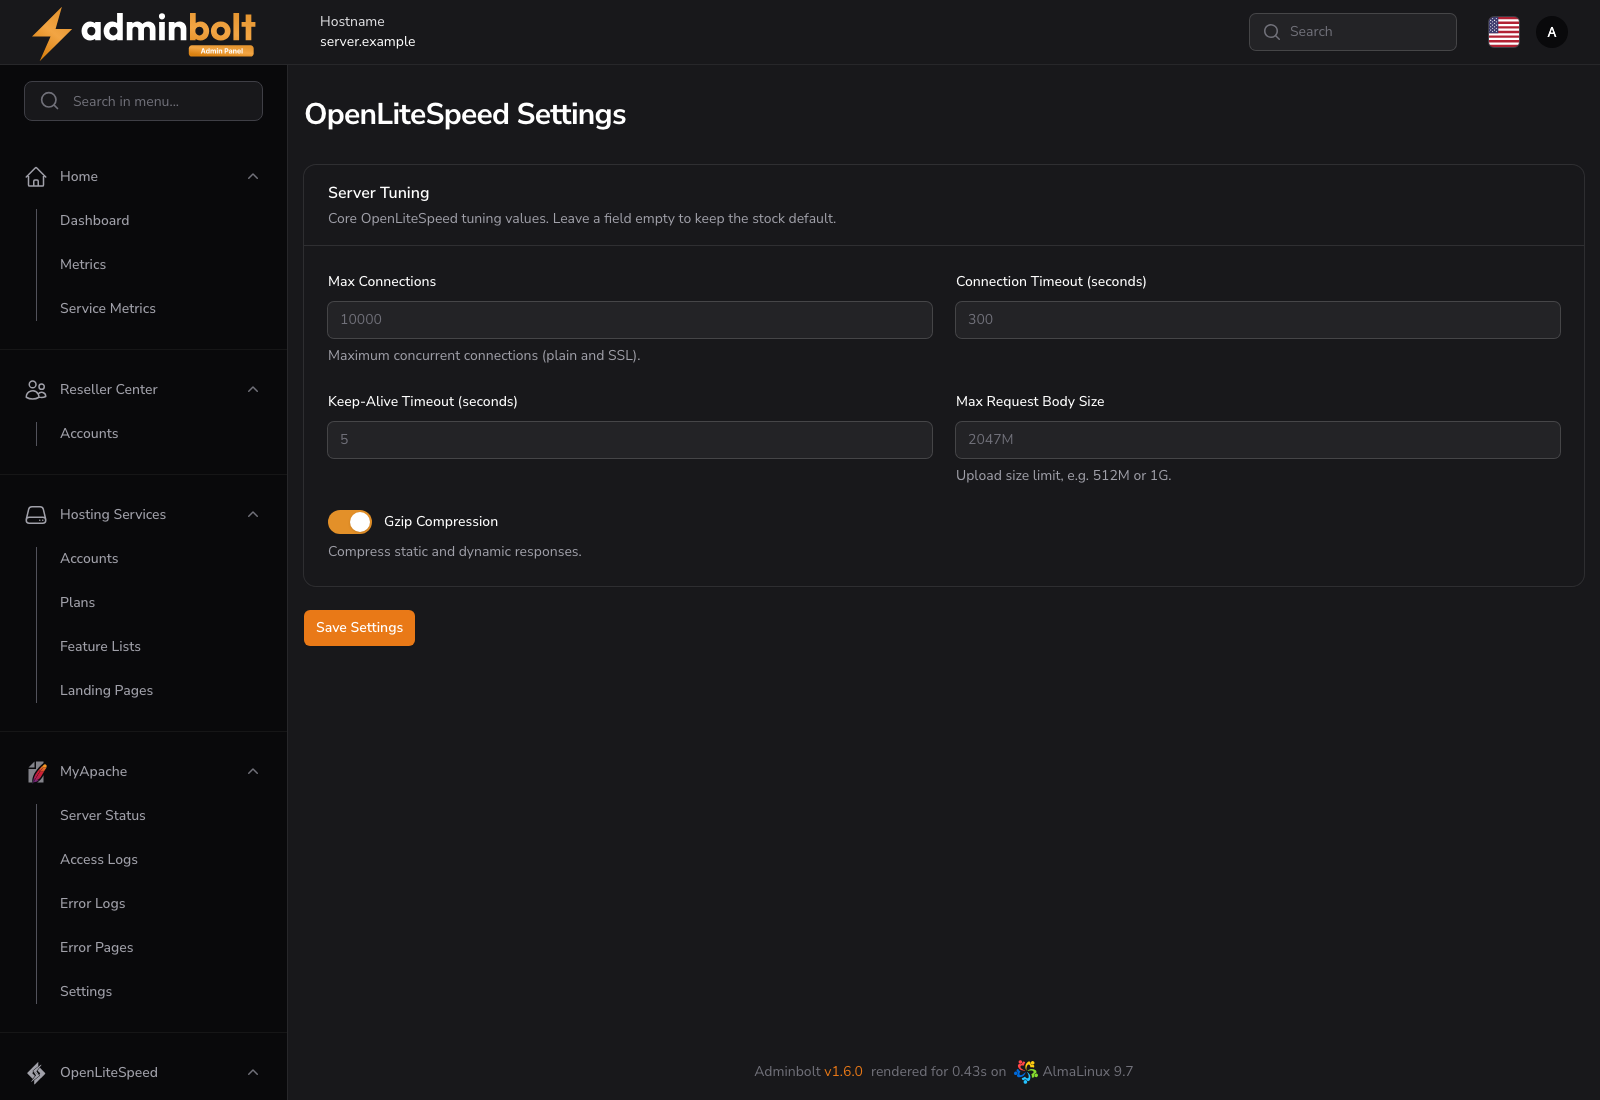View MyApache Error Logs
Screen dimensions: 1600x1100
point(93,903)
